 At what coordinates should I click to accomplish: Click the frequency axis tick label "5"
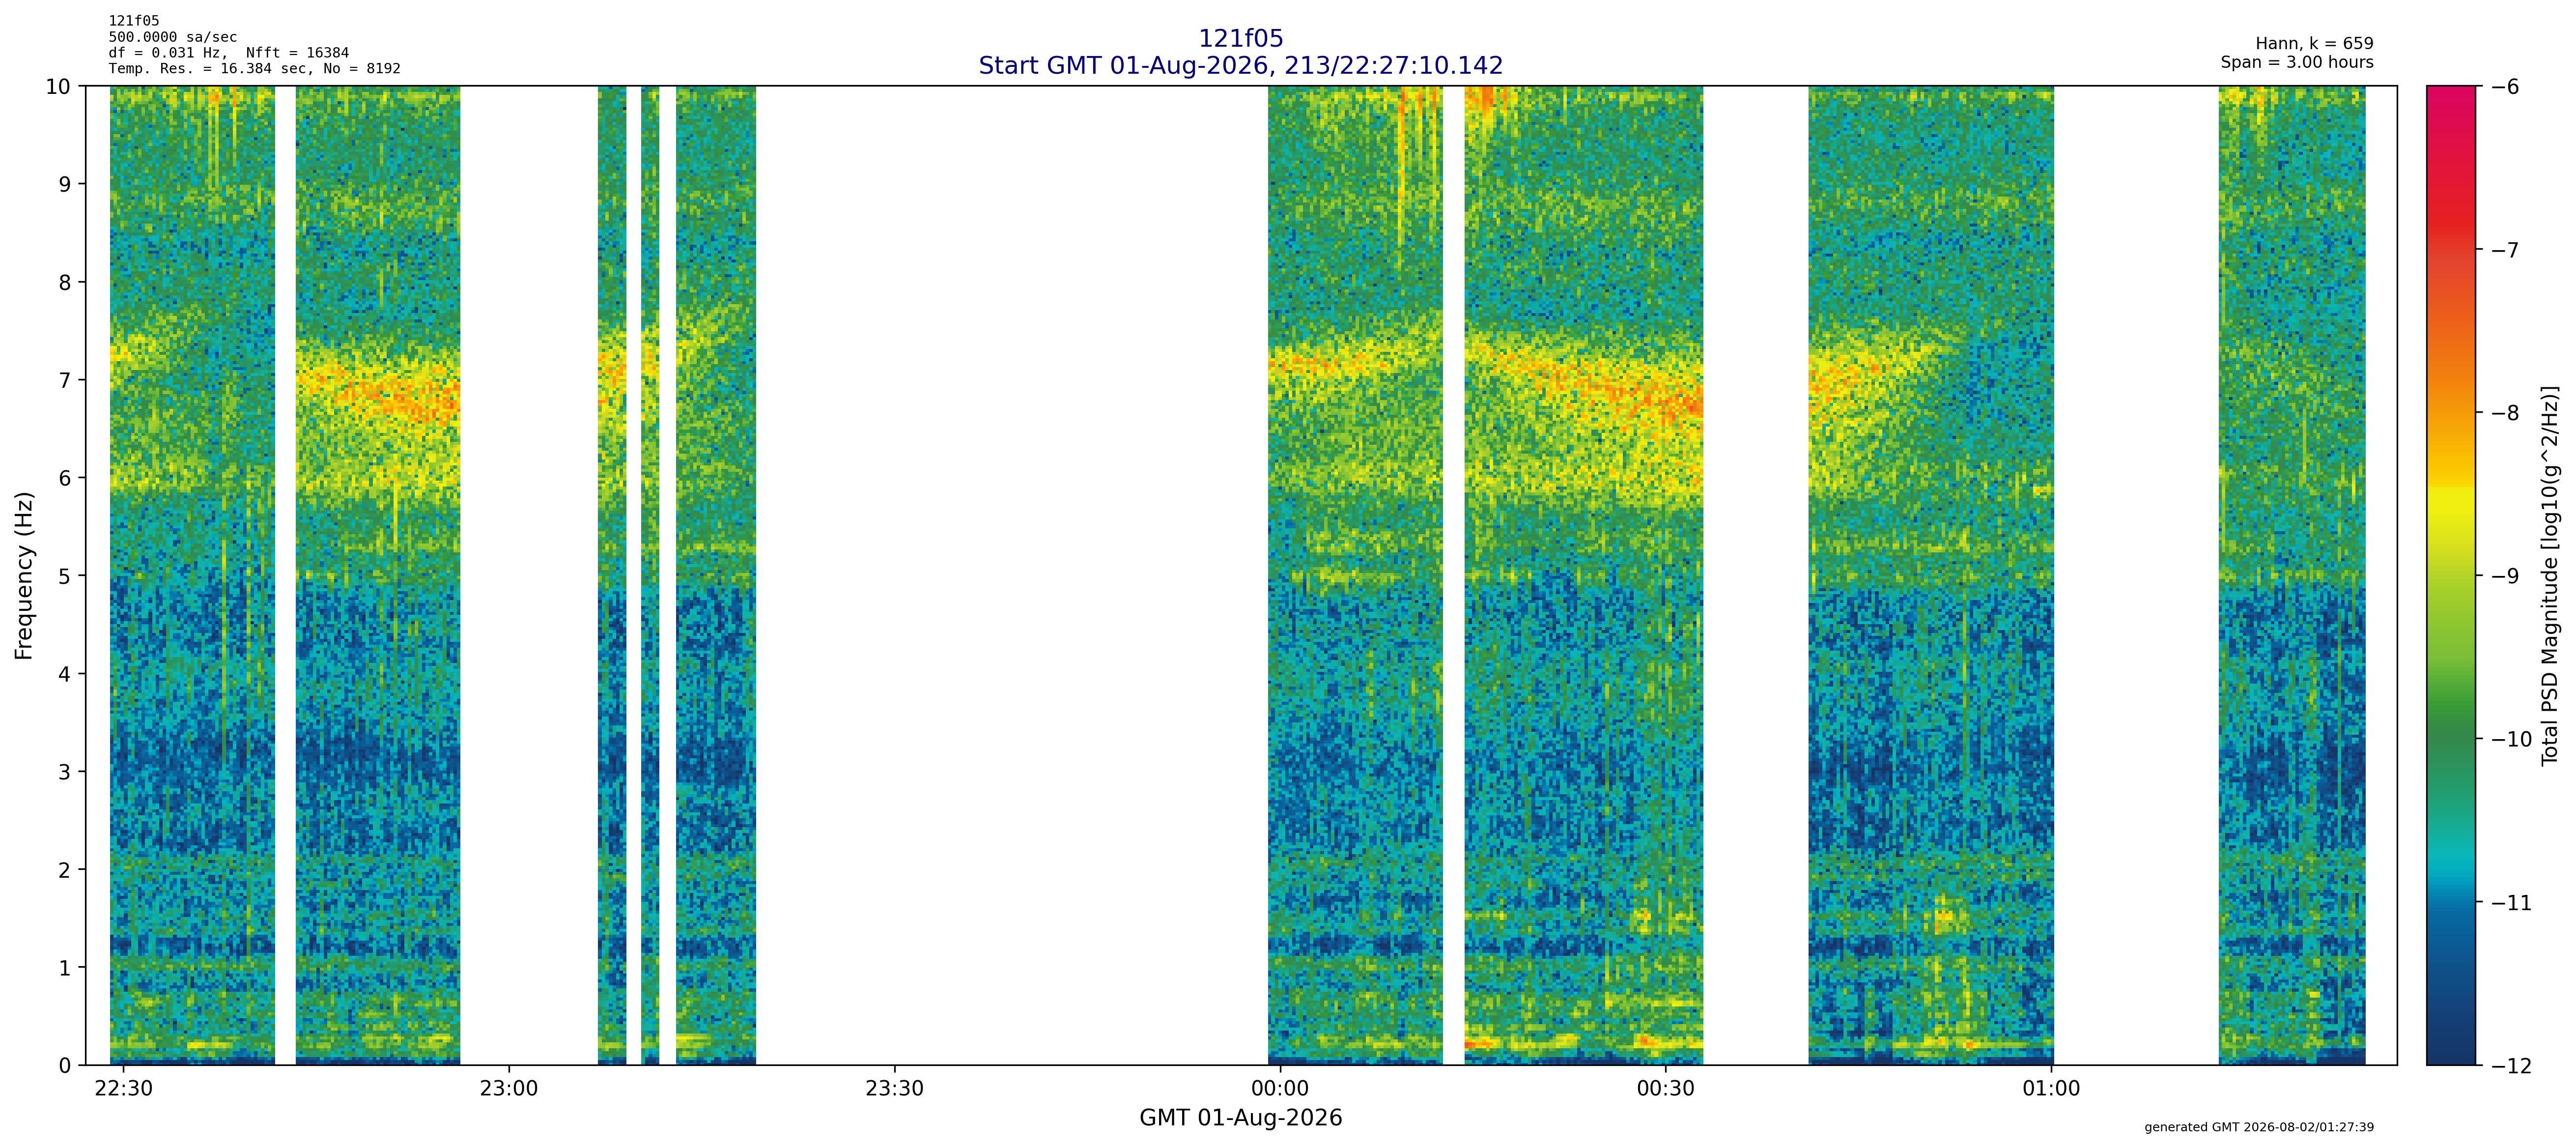coord(66,577)
